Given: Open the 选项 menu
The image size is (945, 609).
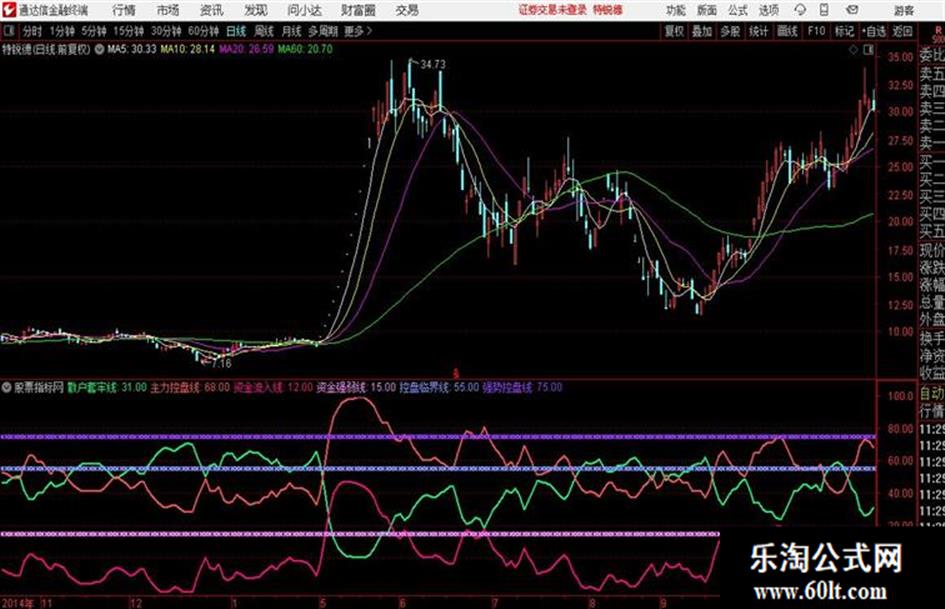Looking at the screenshot, I should coord(768,10).
